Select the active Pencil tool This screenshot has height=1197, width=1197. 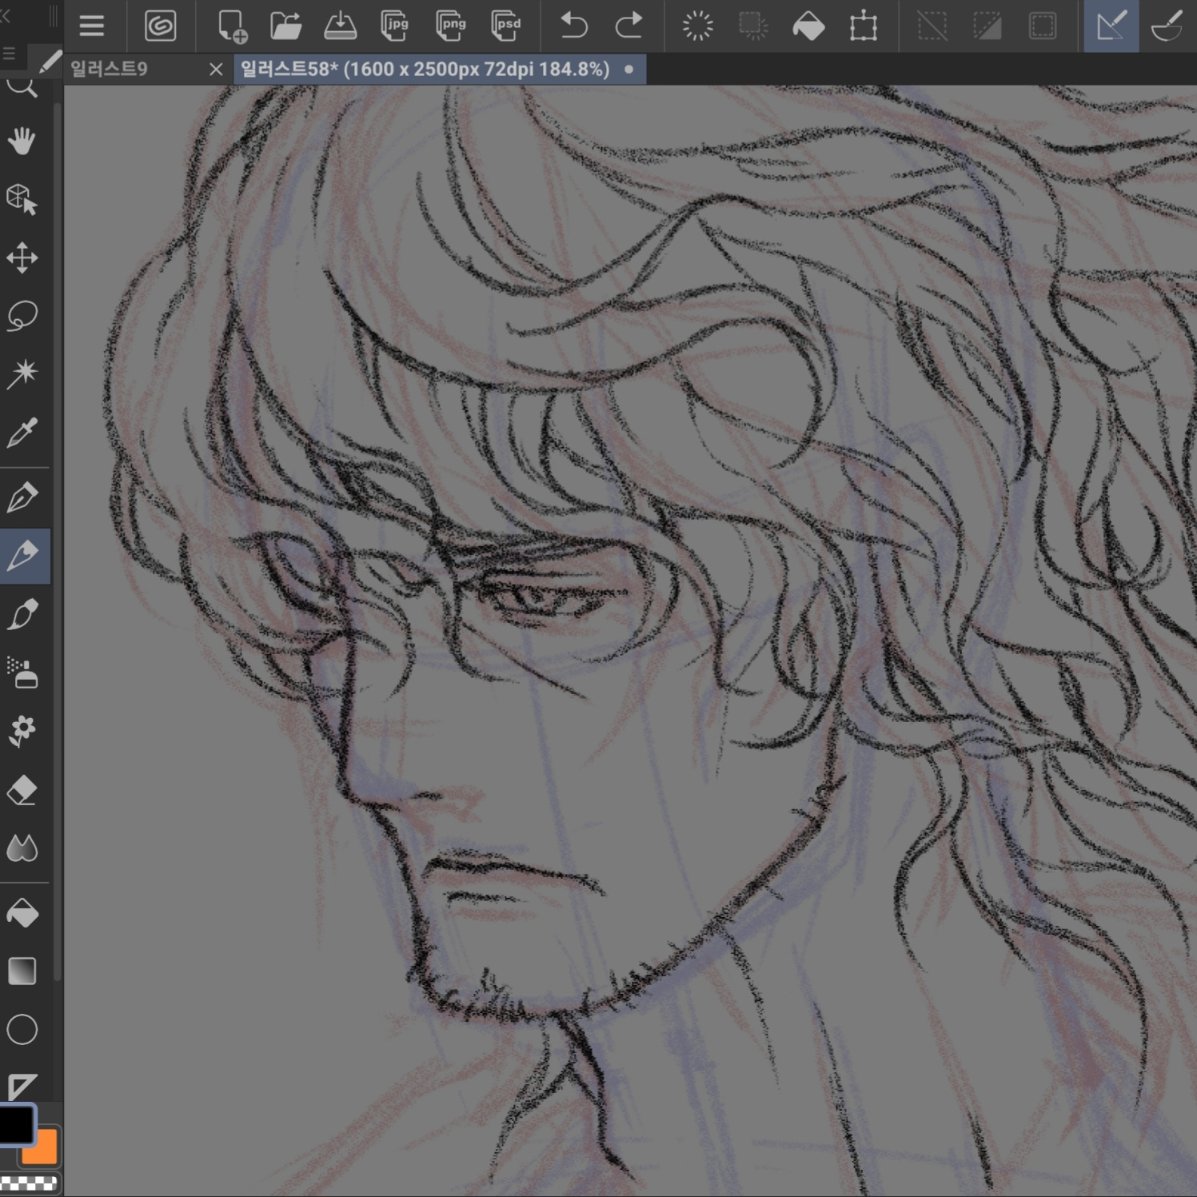24,556
